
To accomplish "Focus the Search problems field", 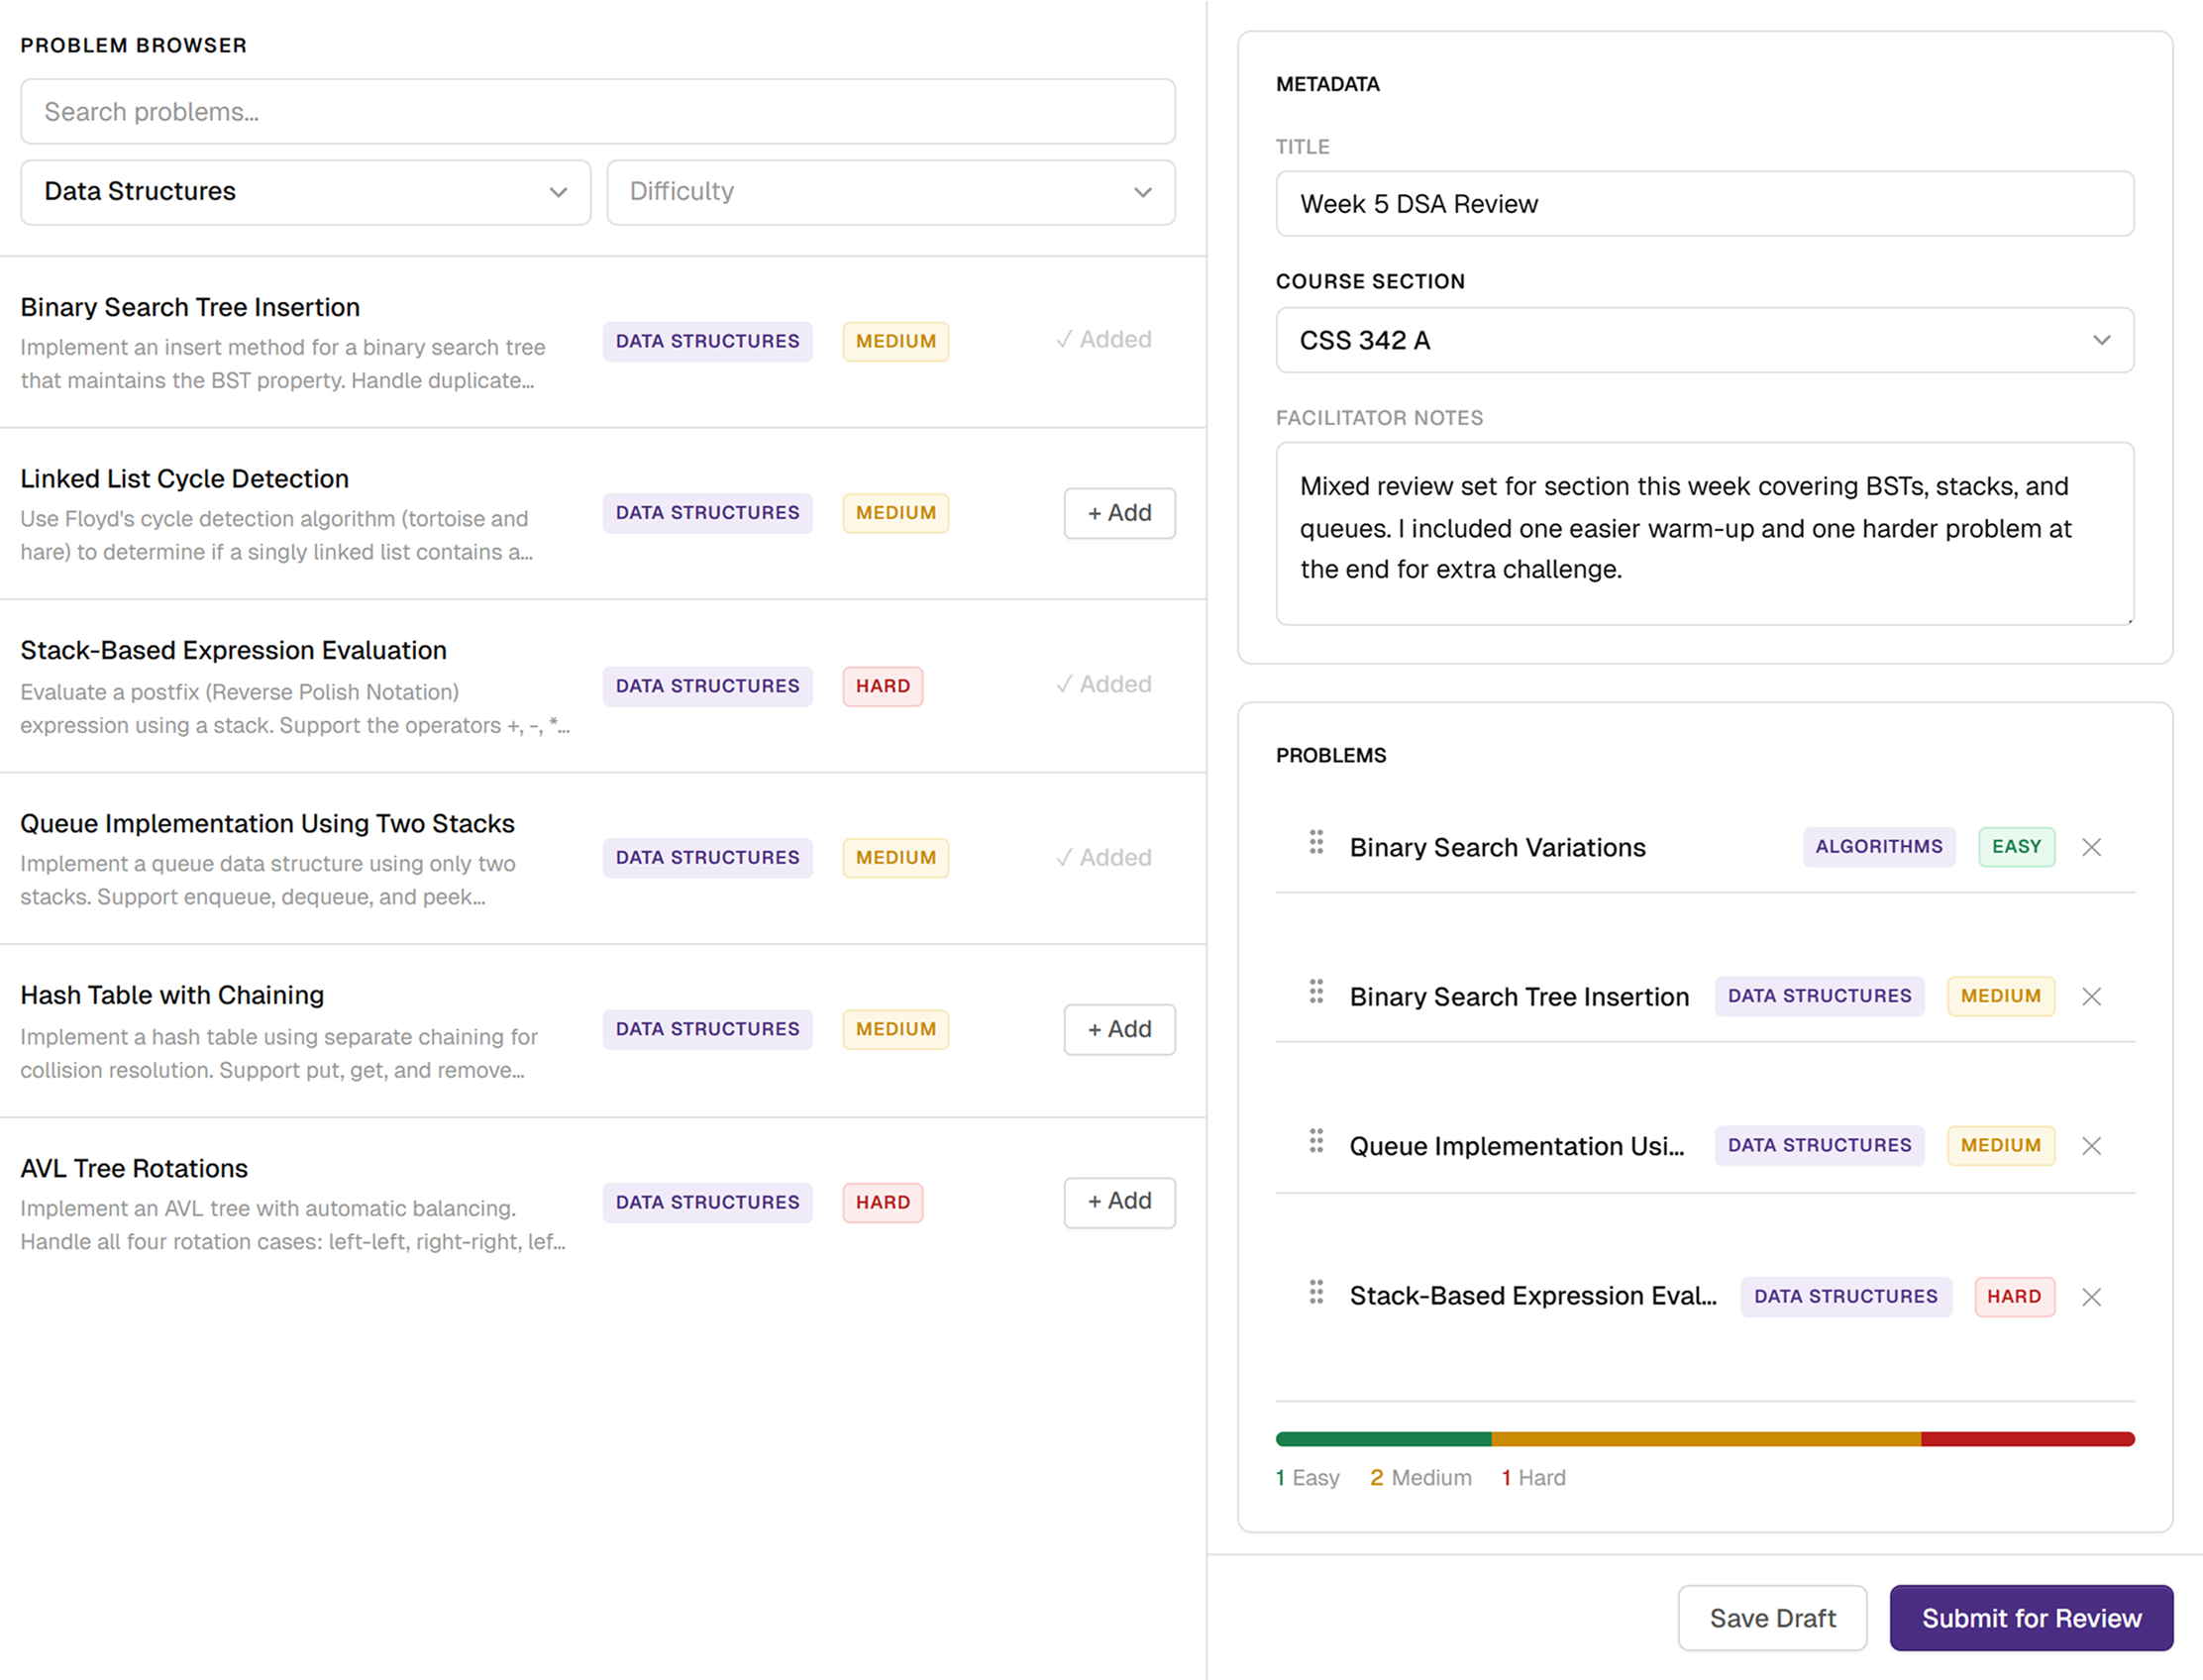I will (598, 112).
